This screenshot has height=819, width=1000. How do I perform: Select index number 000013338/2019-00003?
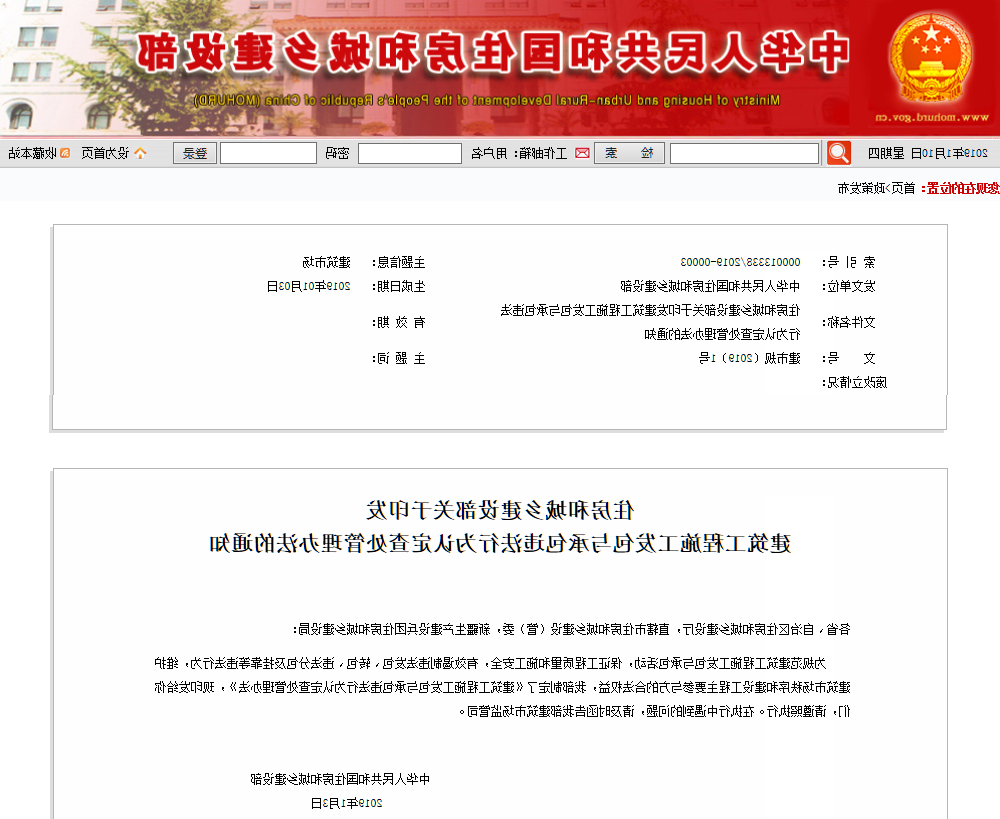click(x=740, y=262)
